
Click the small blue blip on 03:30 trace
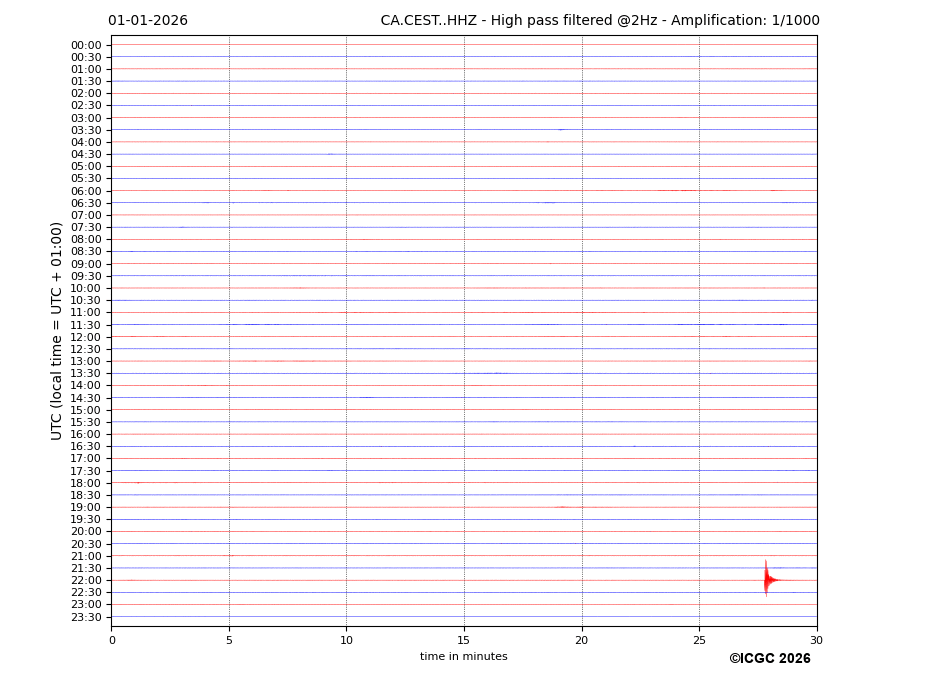[x=561, y=129]
